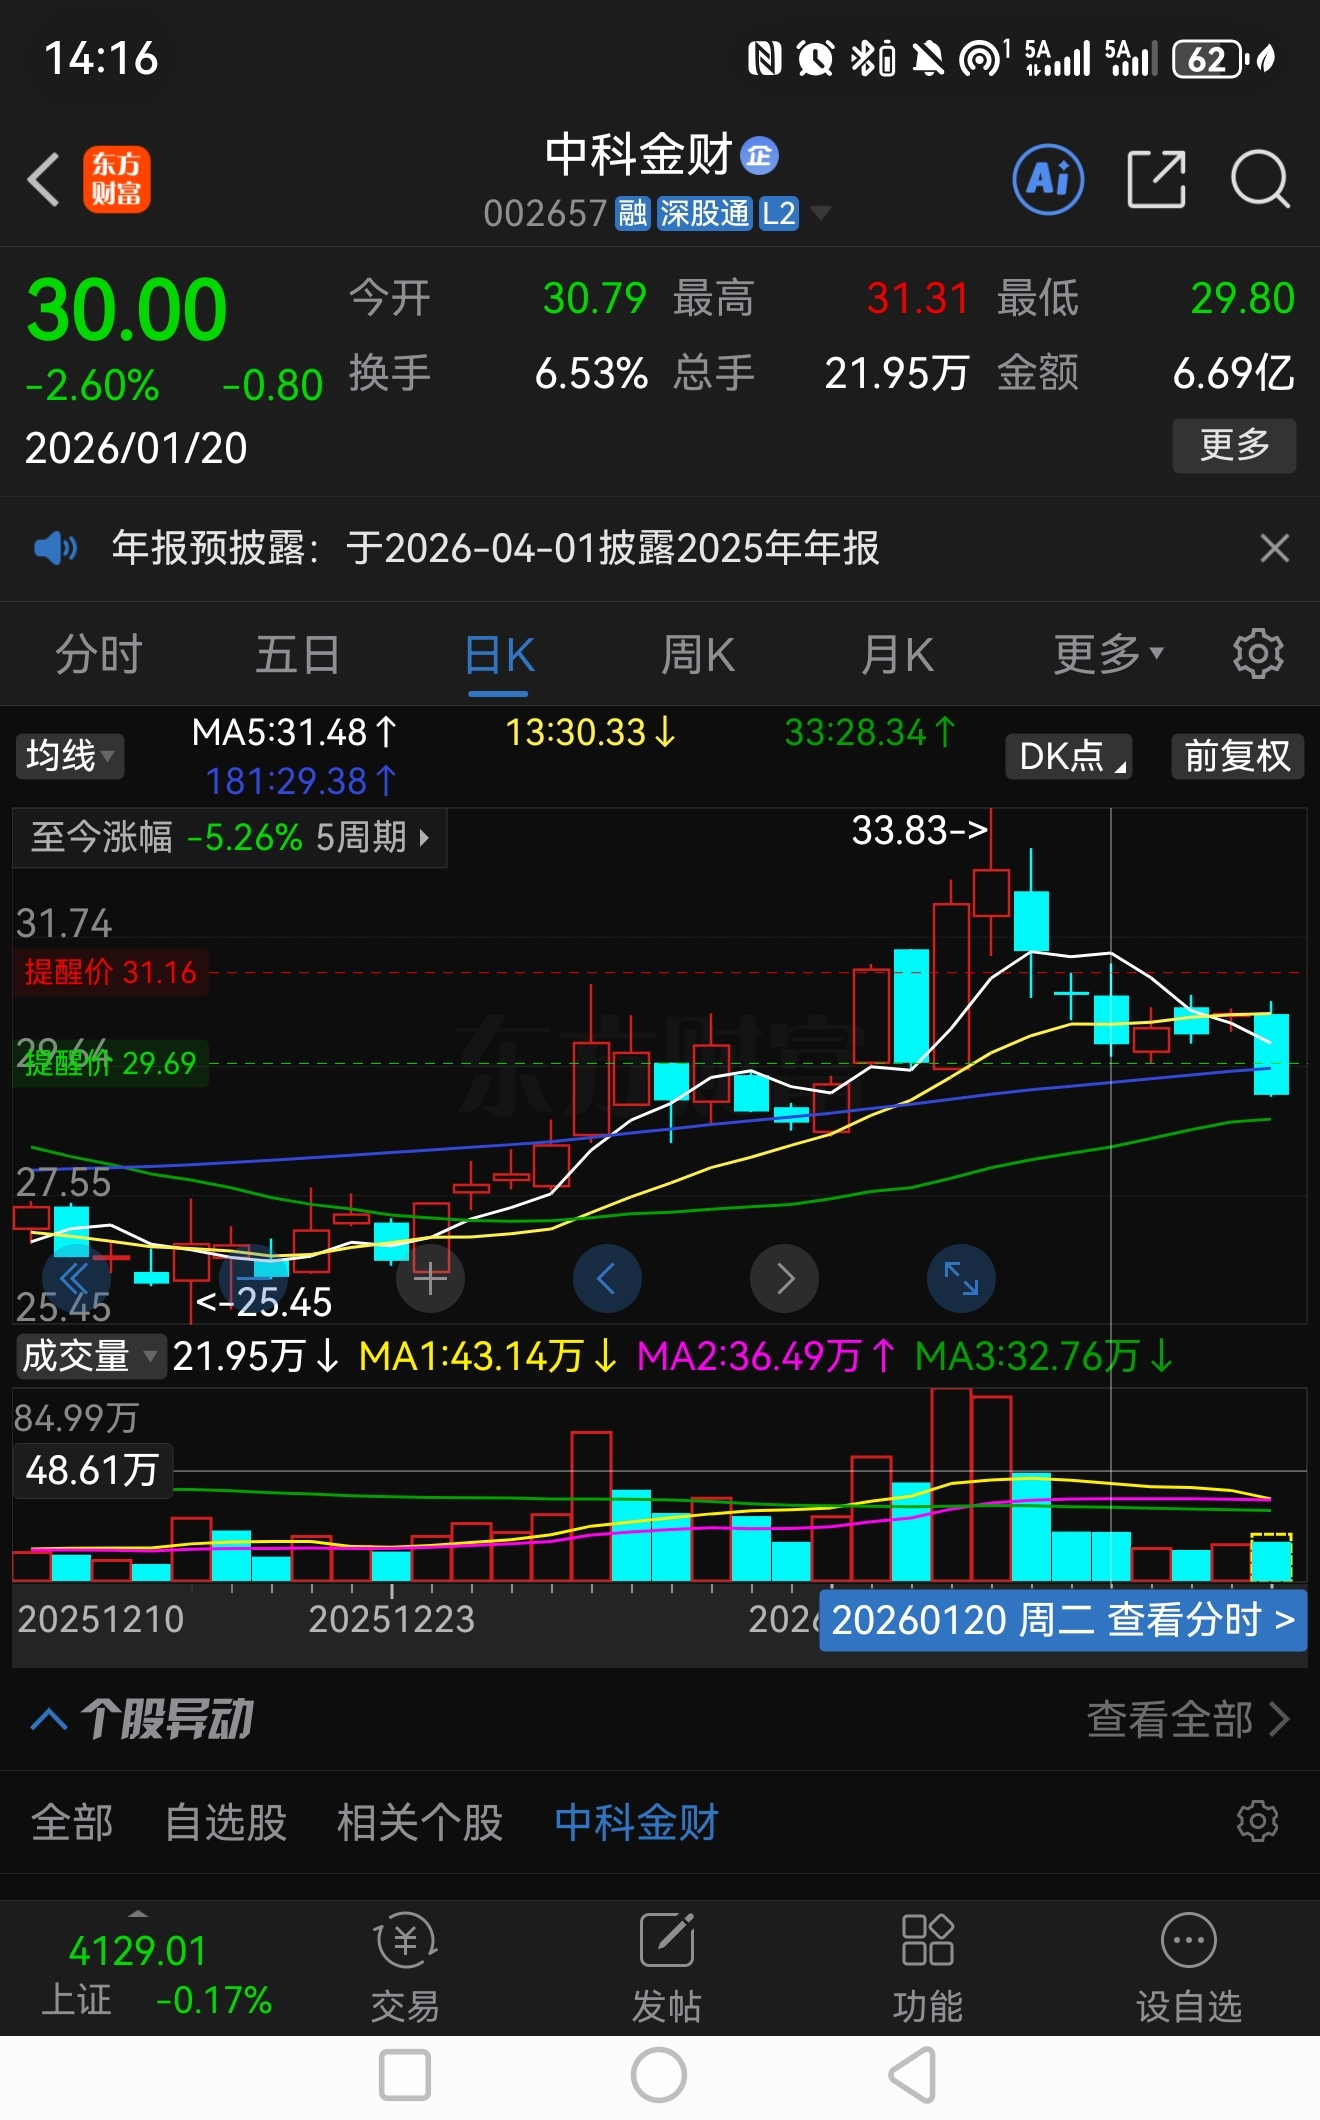Tap the enterprise badge next to 中科金财
The width and height of the screenshot is (1320, 2120).
click(759, 155)
